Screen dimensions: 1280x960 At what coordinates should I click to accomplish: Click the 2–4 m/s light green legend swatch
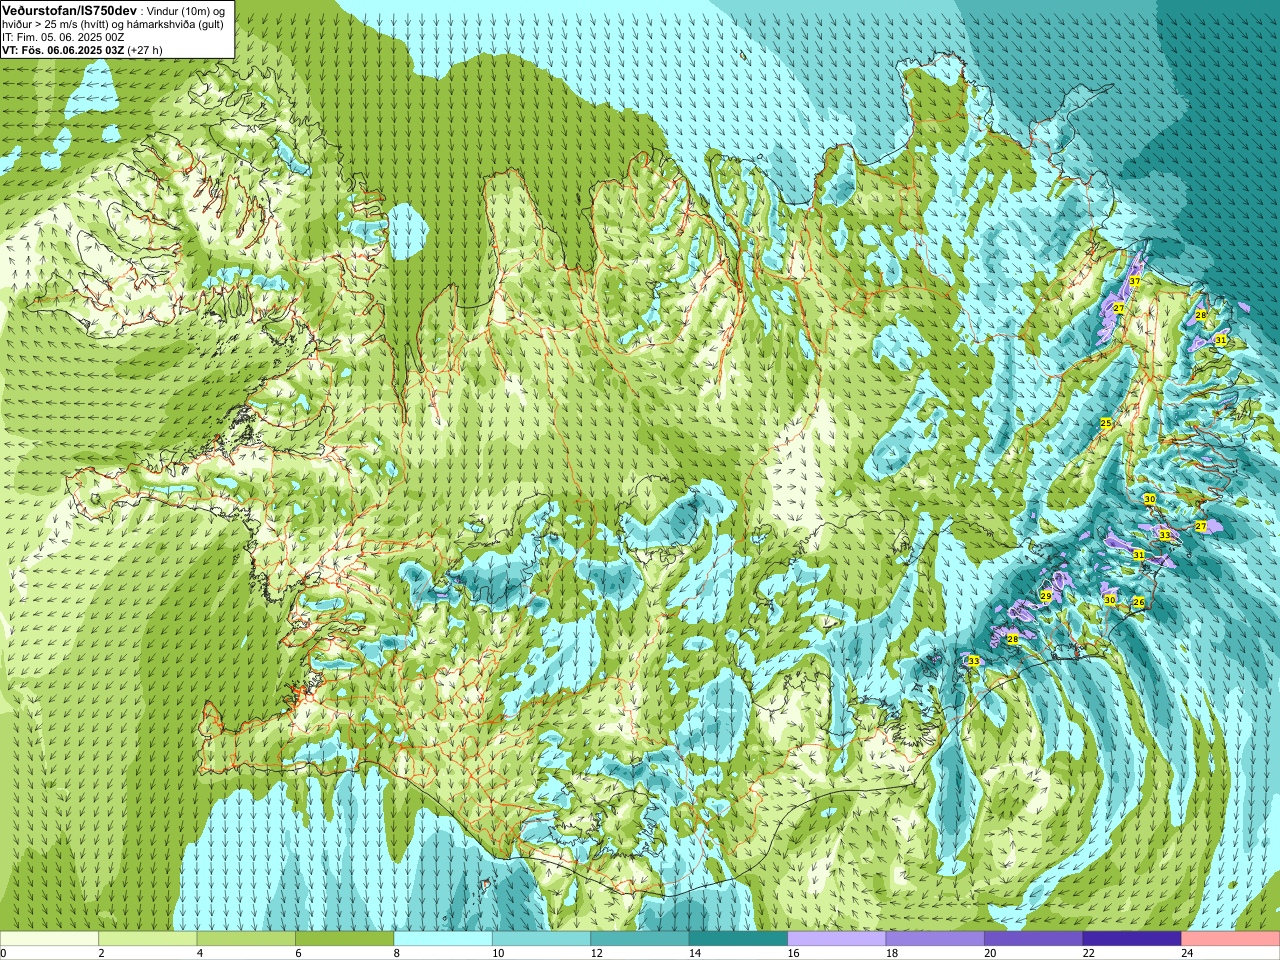tap(147, 939)
